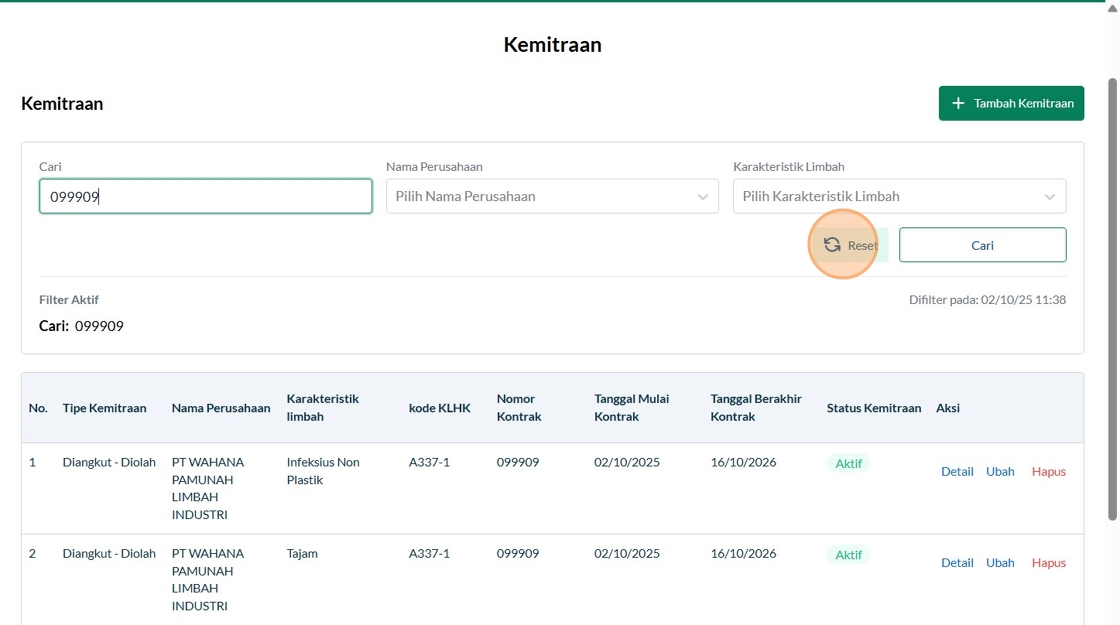The height and width of the screenshot is (625, 1120).
Task: Click the plus icon on Tambah Kemitraan
Action: (x=958, y=103)
